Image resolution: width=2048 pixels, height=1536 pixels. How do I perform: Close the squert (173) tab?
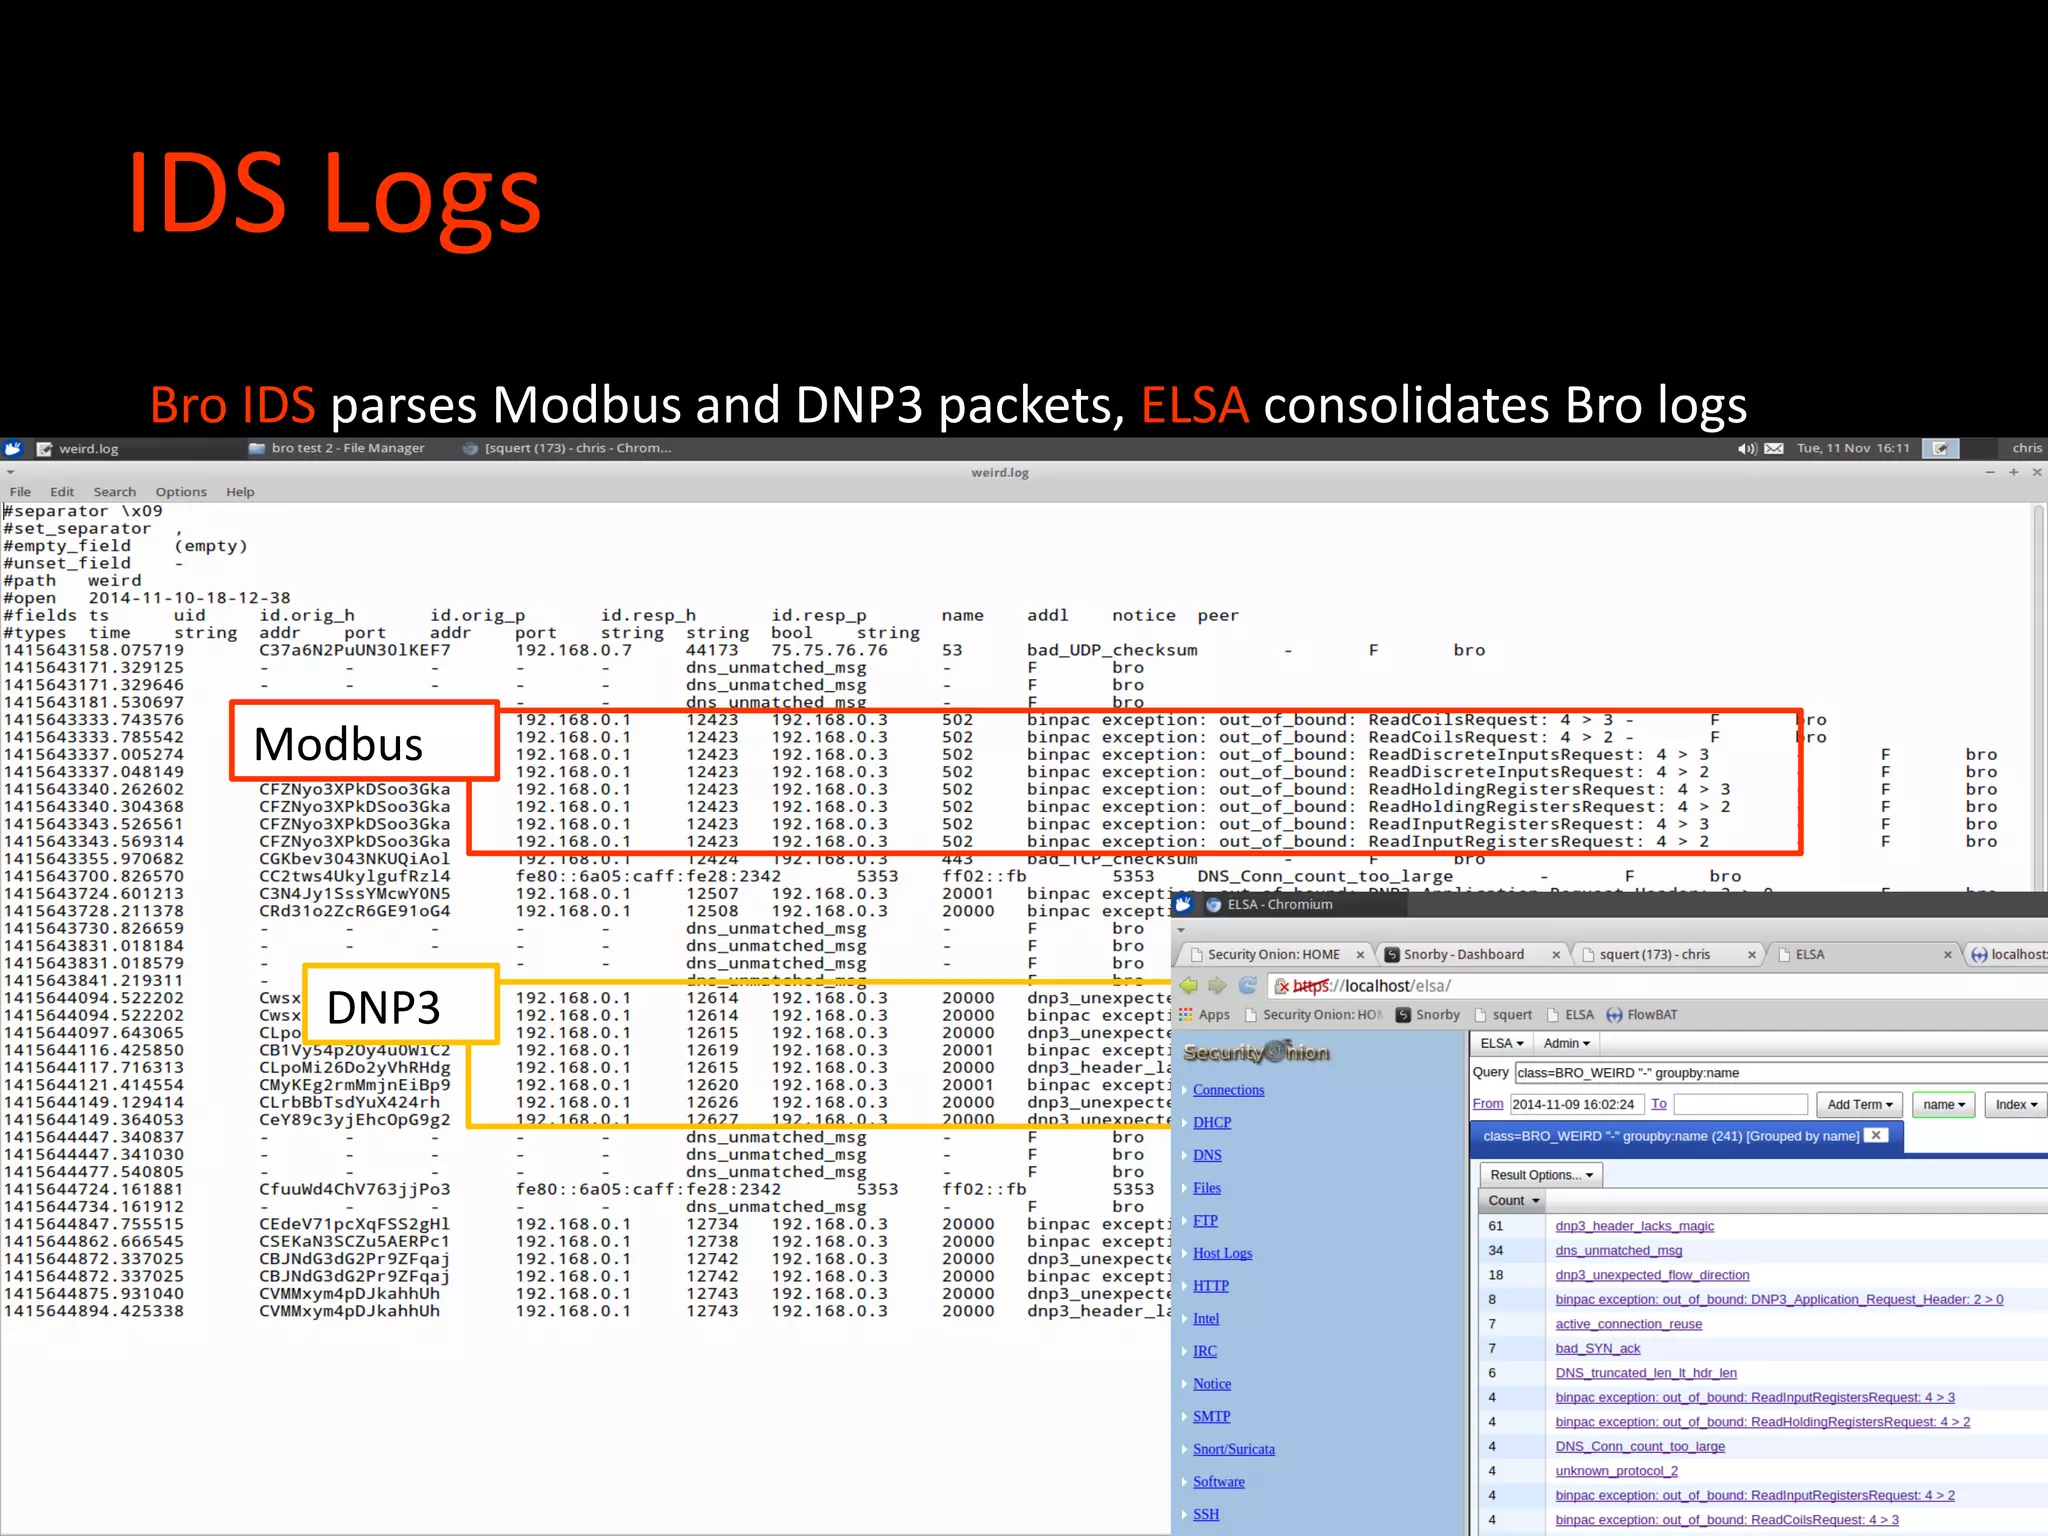tap(1752, 955)
